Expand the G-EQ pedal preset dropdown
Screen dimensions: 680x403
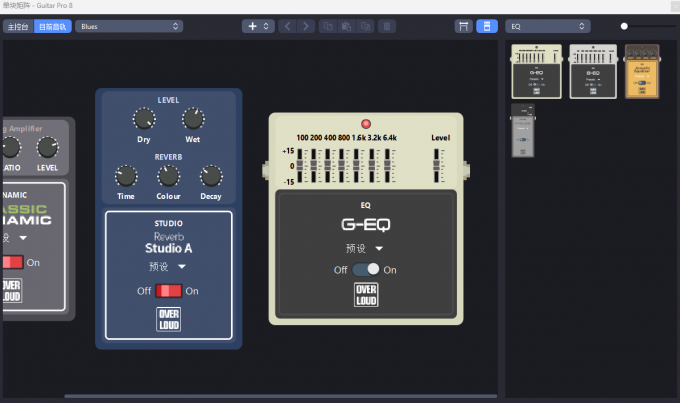click(x=366, y=248)
